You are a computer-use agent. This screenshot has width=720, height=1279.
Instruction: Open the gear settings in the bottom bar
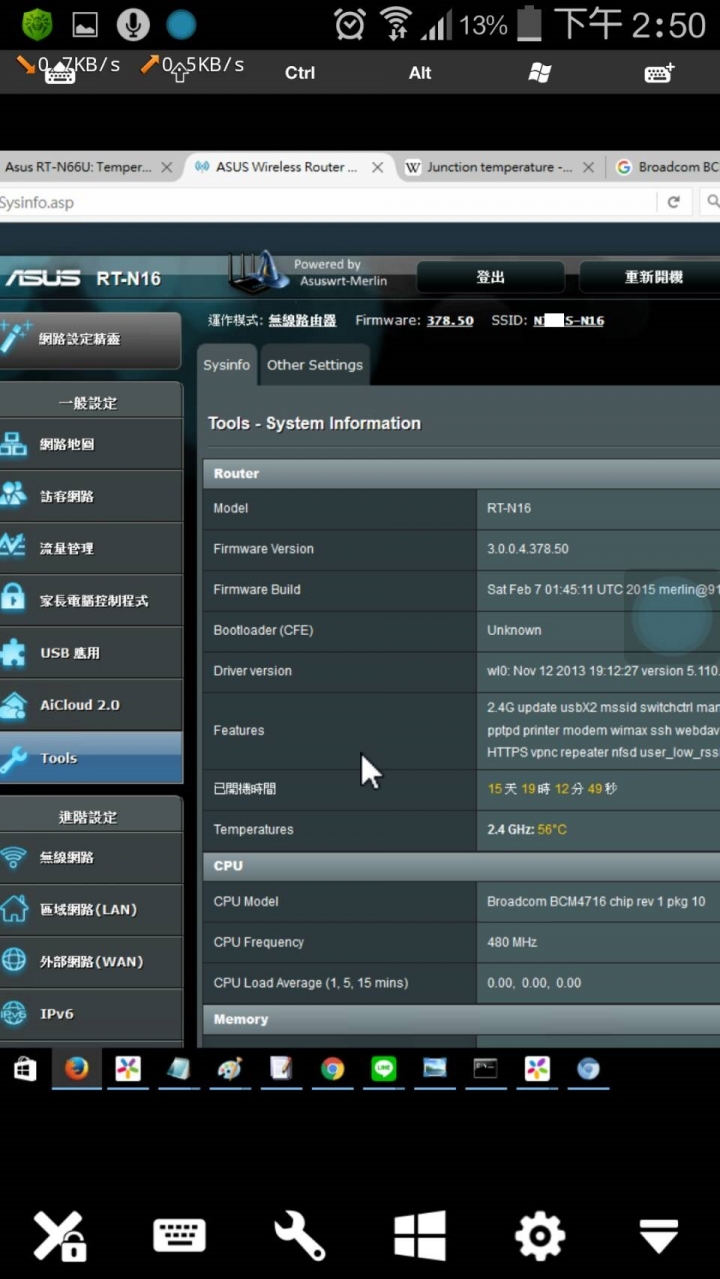[x=540, y=1236]
